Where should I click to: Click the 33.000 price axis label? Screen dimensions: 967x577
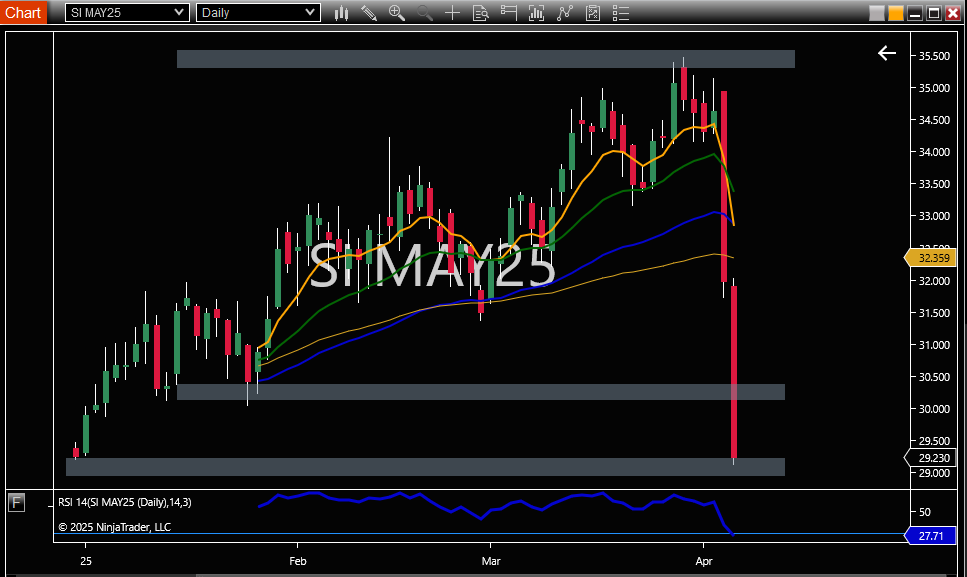pyautogui.click(x=934, y=216)
